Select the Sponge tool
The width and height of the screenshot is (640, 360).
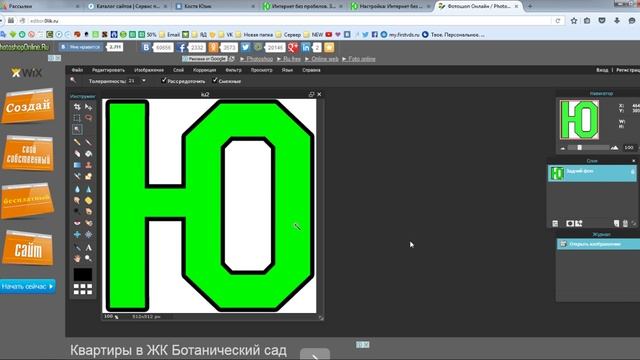coord(88,200)
